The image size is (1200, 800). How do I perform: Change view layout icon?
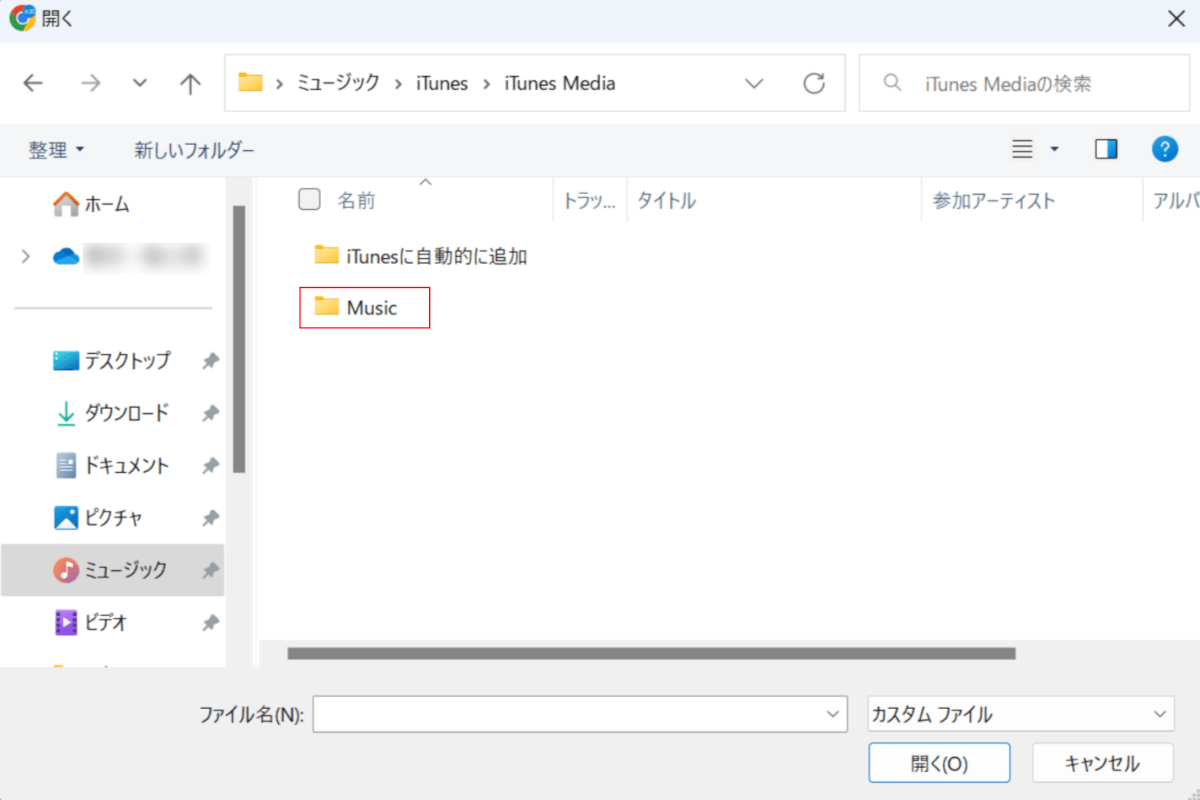pyautogui.click(x=1022, y=150)
